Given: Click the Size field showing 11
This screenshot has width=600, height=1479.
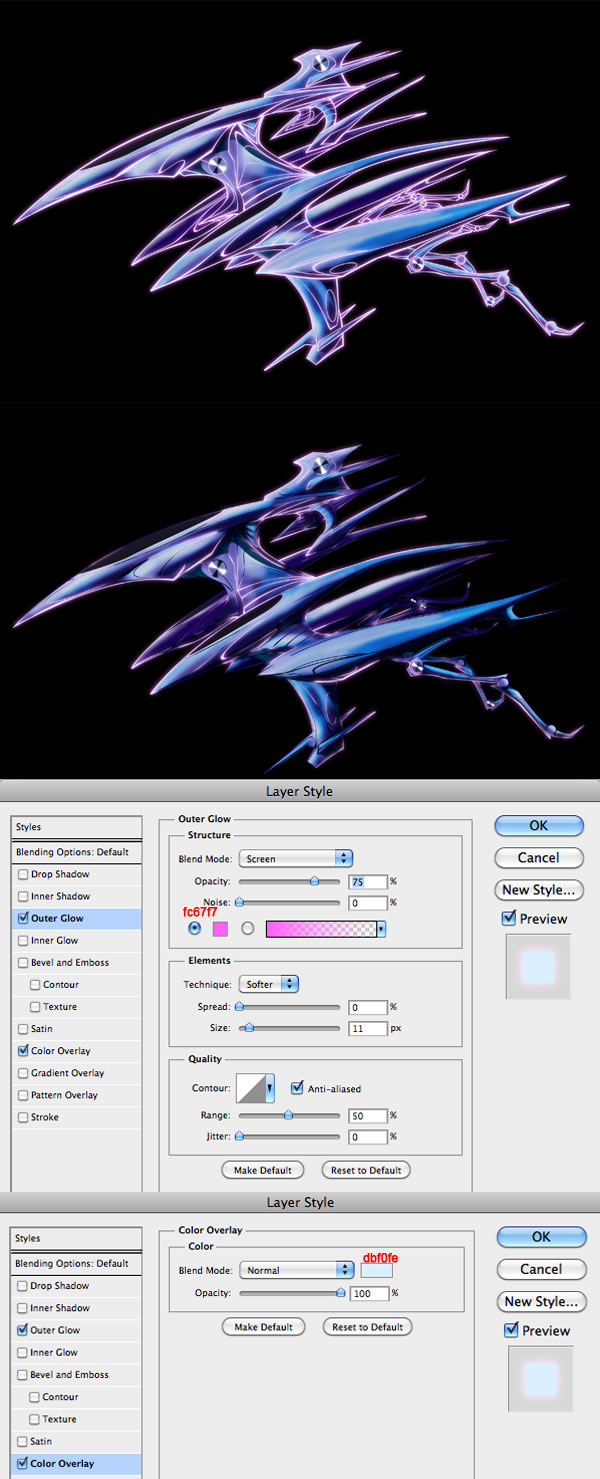Looking at the screenshot, I should (368, 1028).
